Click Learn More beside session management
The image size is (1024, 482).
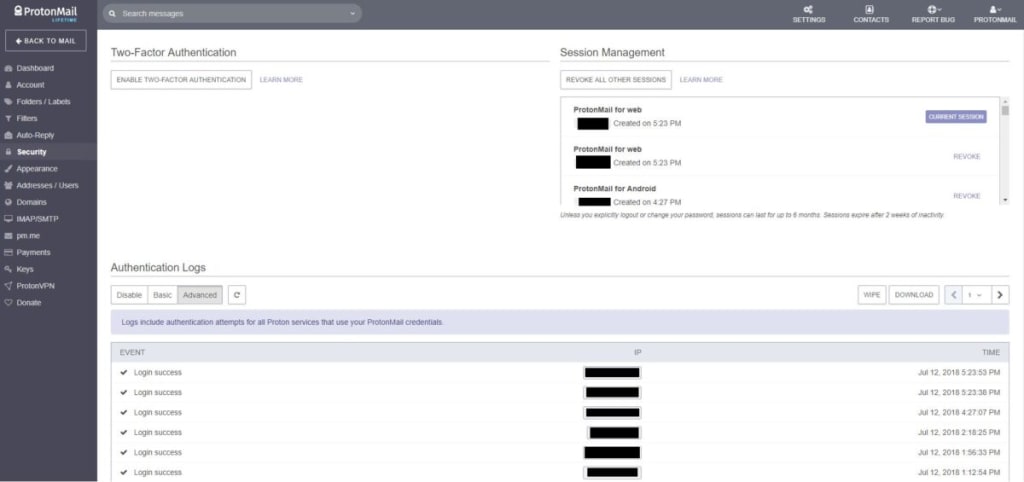(x=701, y=80)
